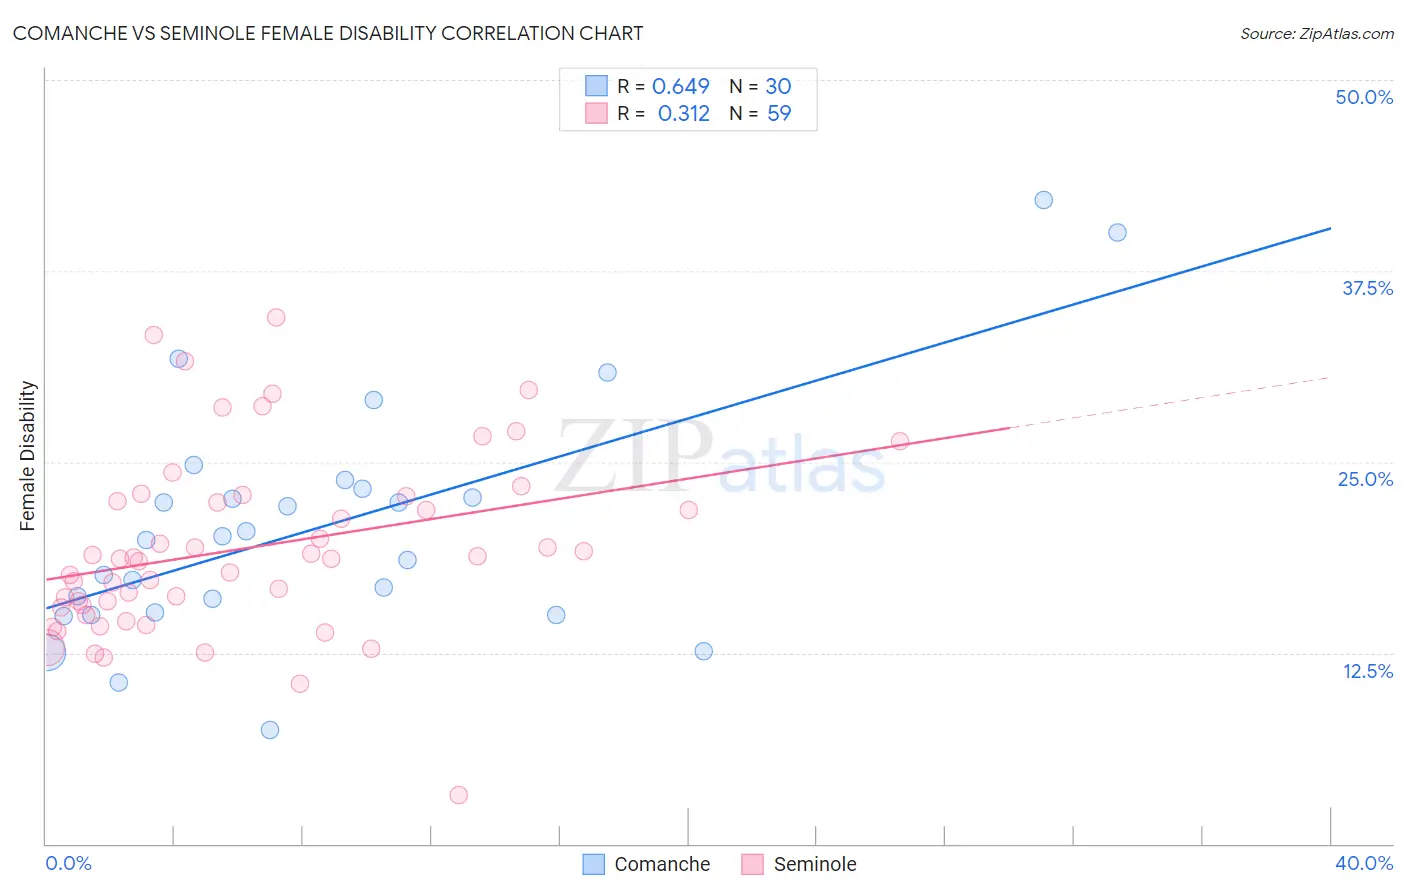Click the 37.5% y-axis label
1406x892 pixels.
pyautogui.click(x=1367, y=288)
